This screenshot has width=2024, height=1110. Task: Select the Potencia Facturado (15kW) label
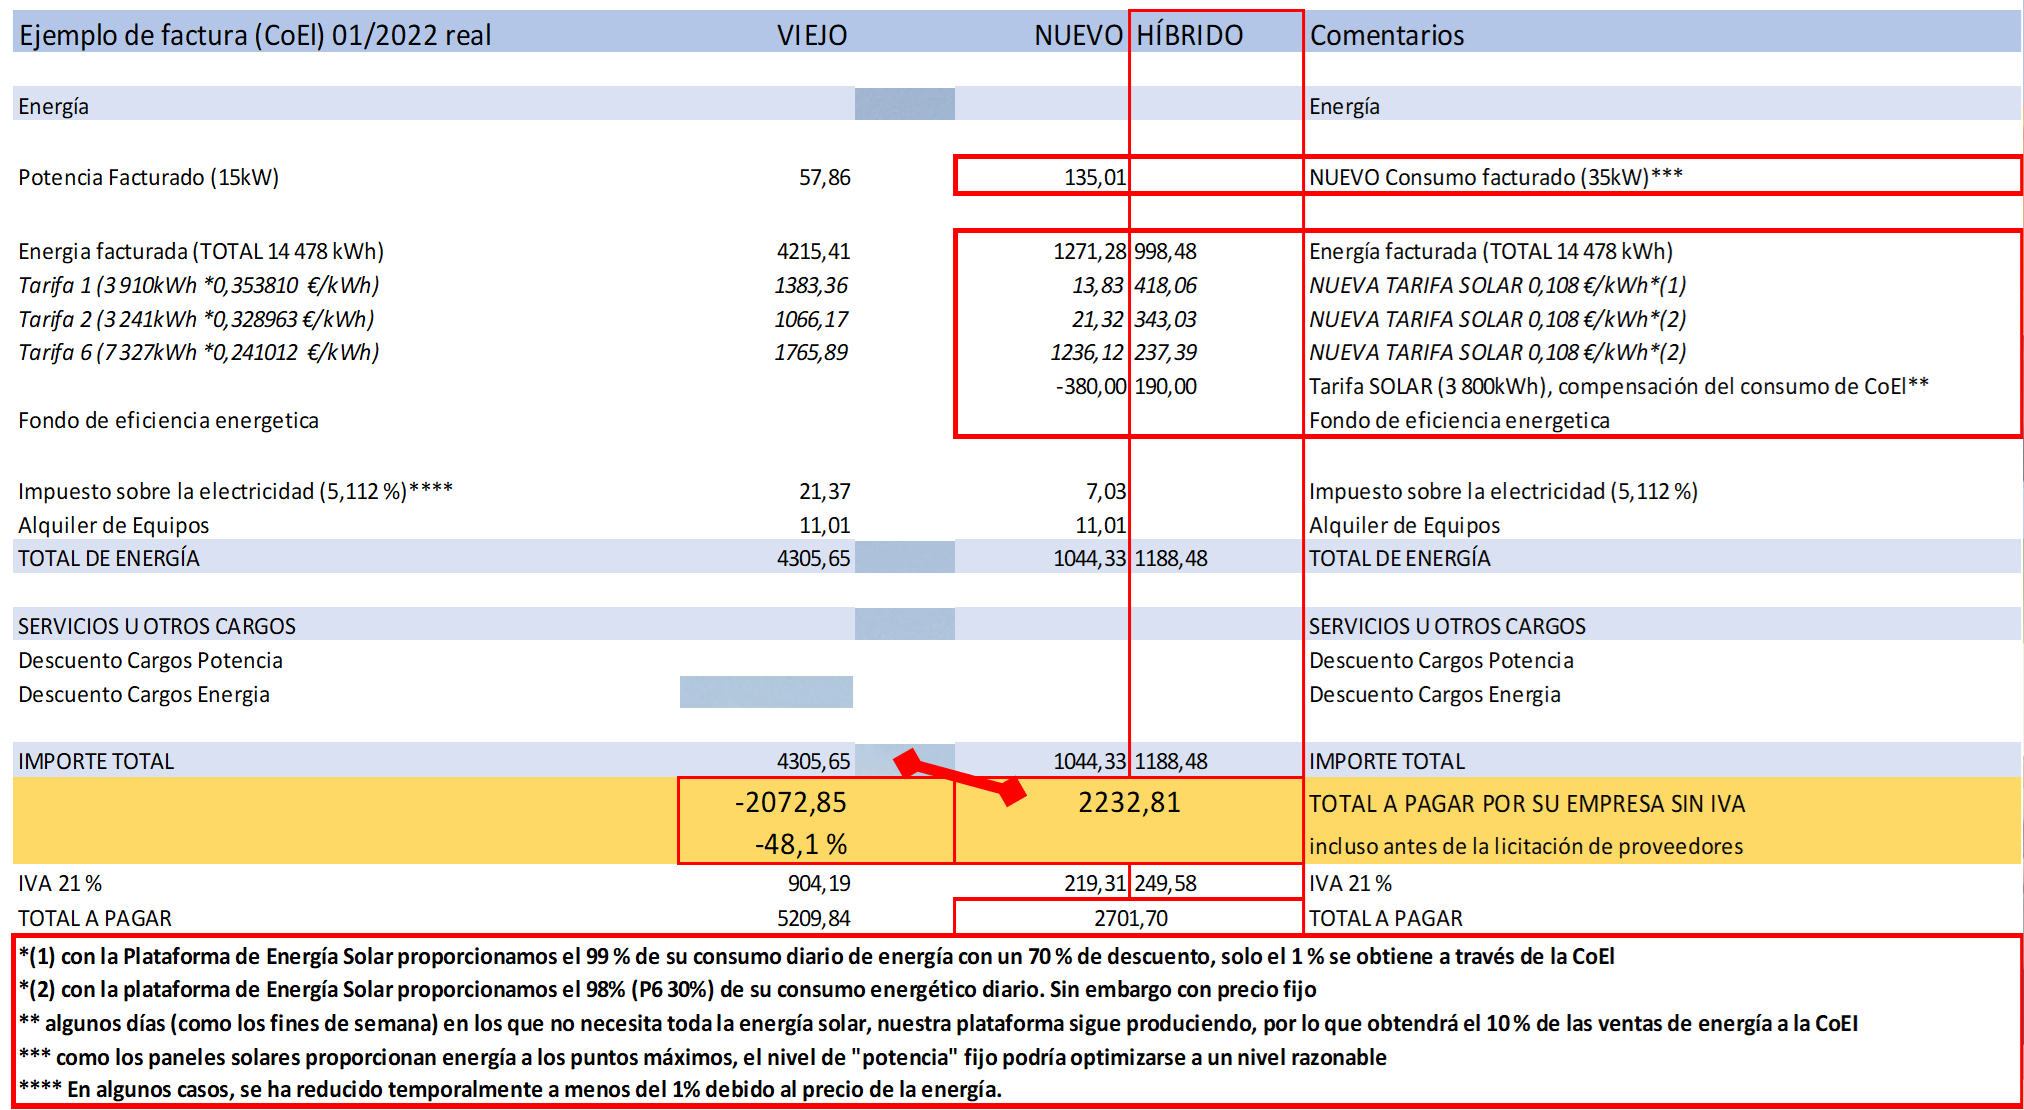[x=148, y=177]
